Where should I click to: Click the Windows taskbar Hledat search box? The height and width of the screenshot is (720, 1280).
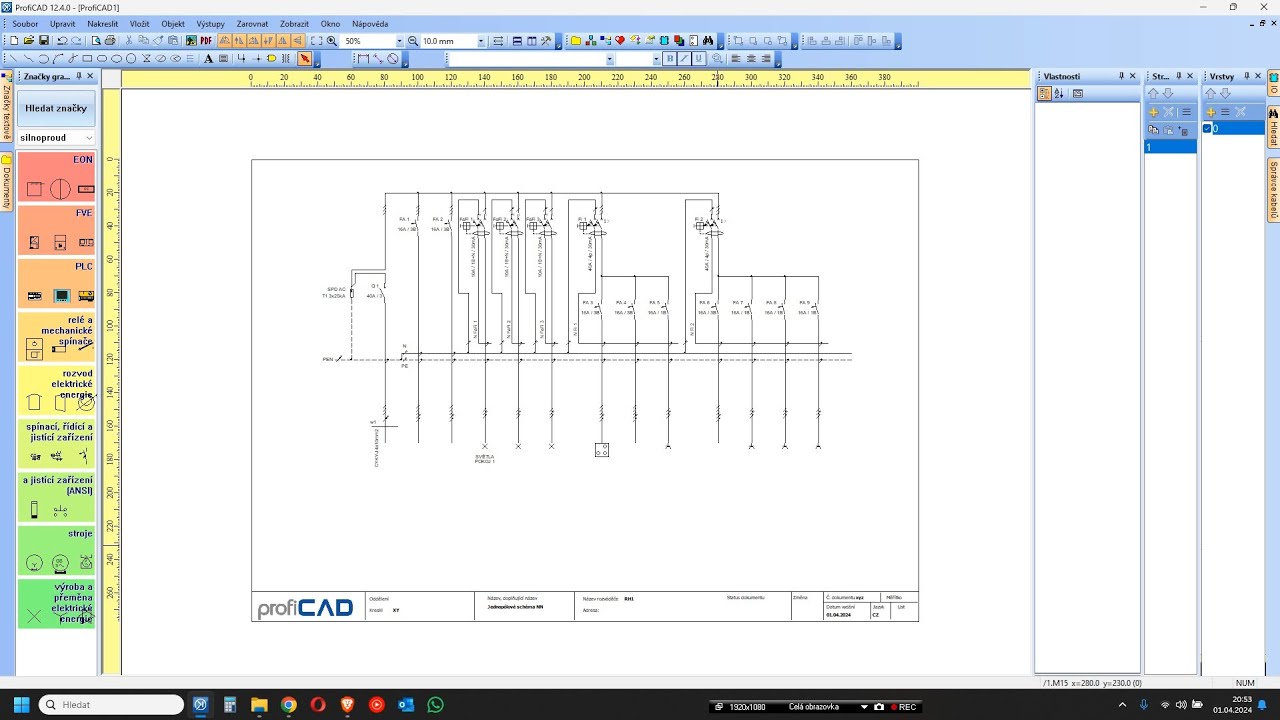(111, 705)
